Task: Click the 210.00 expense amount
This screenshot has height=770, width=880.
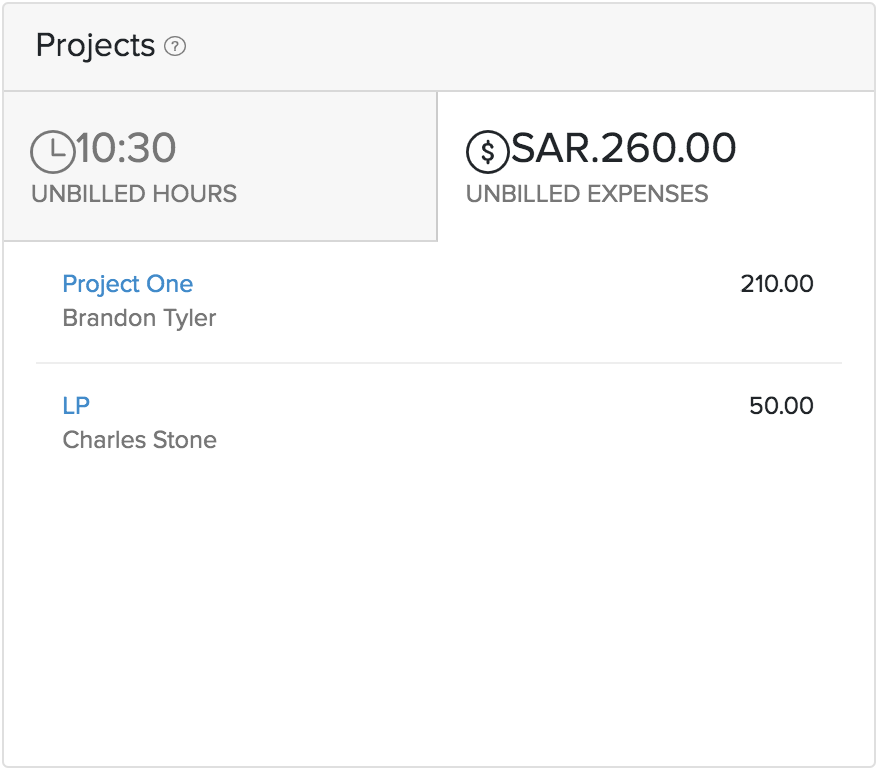Action: coord(777,284)
